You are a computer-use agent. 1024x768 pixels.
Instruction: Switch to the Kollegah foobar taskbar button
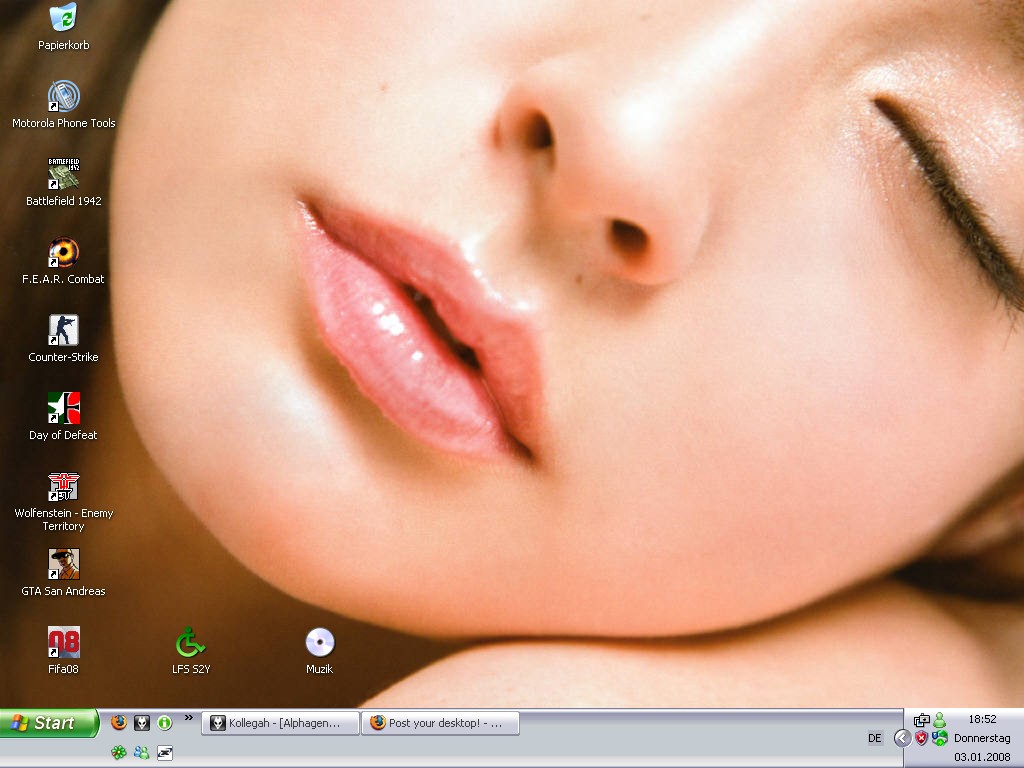tap(280, 723)
